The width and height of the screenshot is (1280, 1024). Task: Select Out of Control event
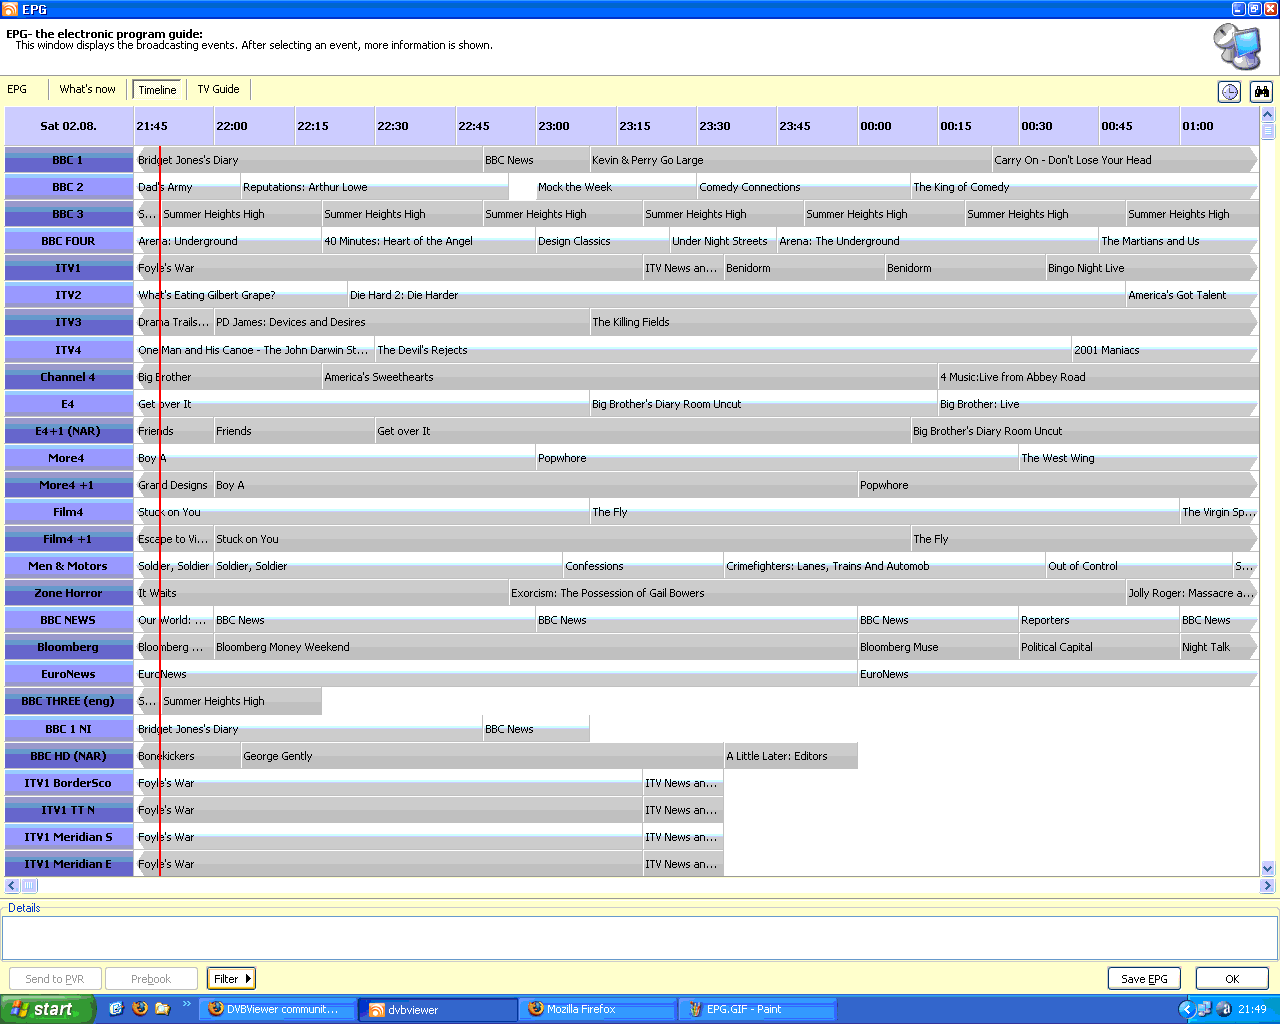tap(1139, 566)
